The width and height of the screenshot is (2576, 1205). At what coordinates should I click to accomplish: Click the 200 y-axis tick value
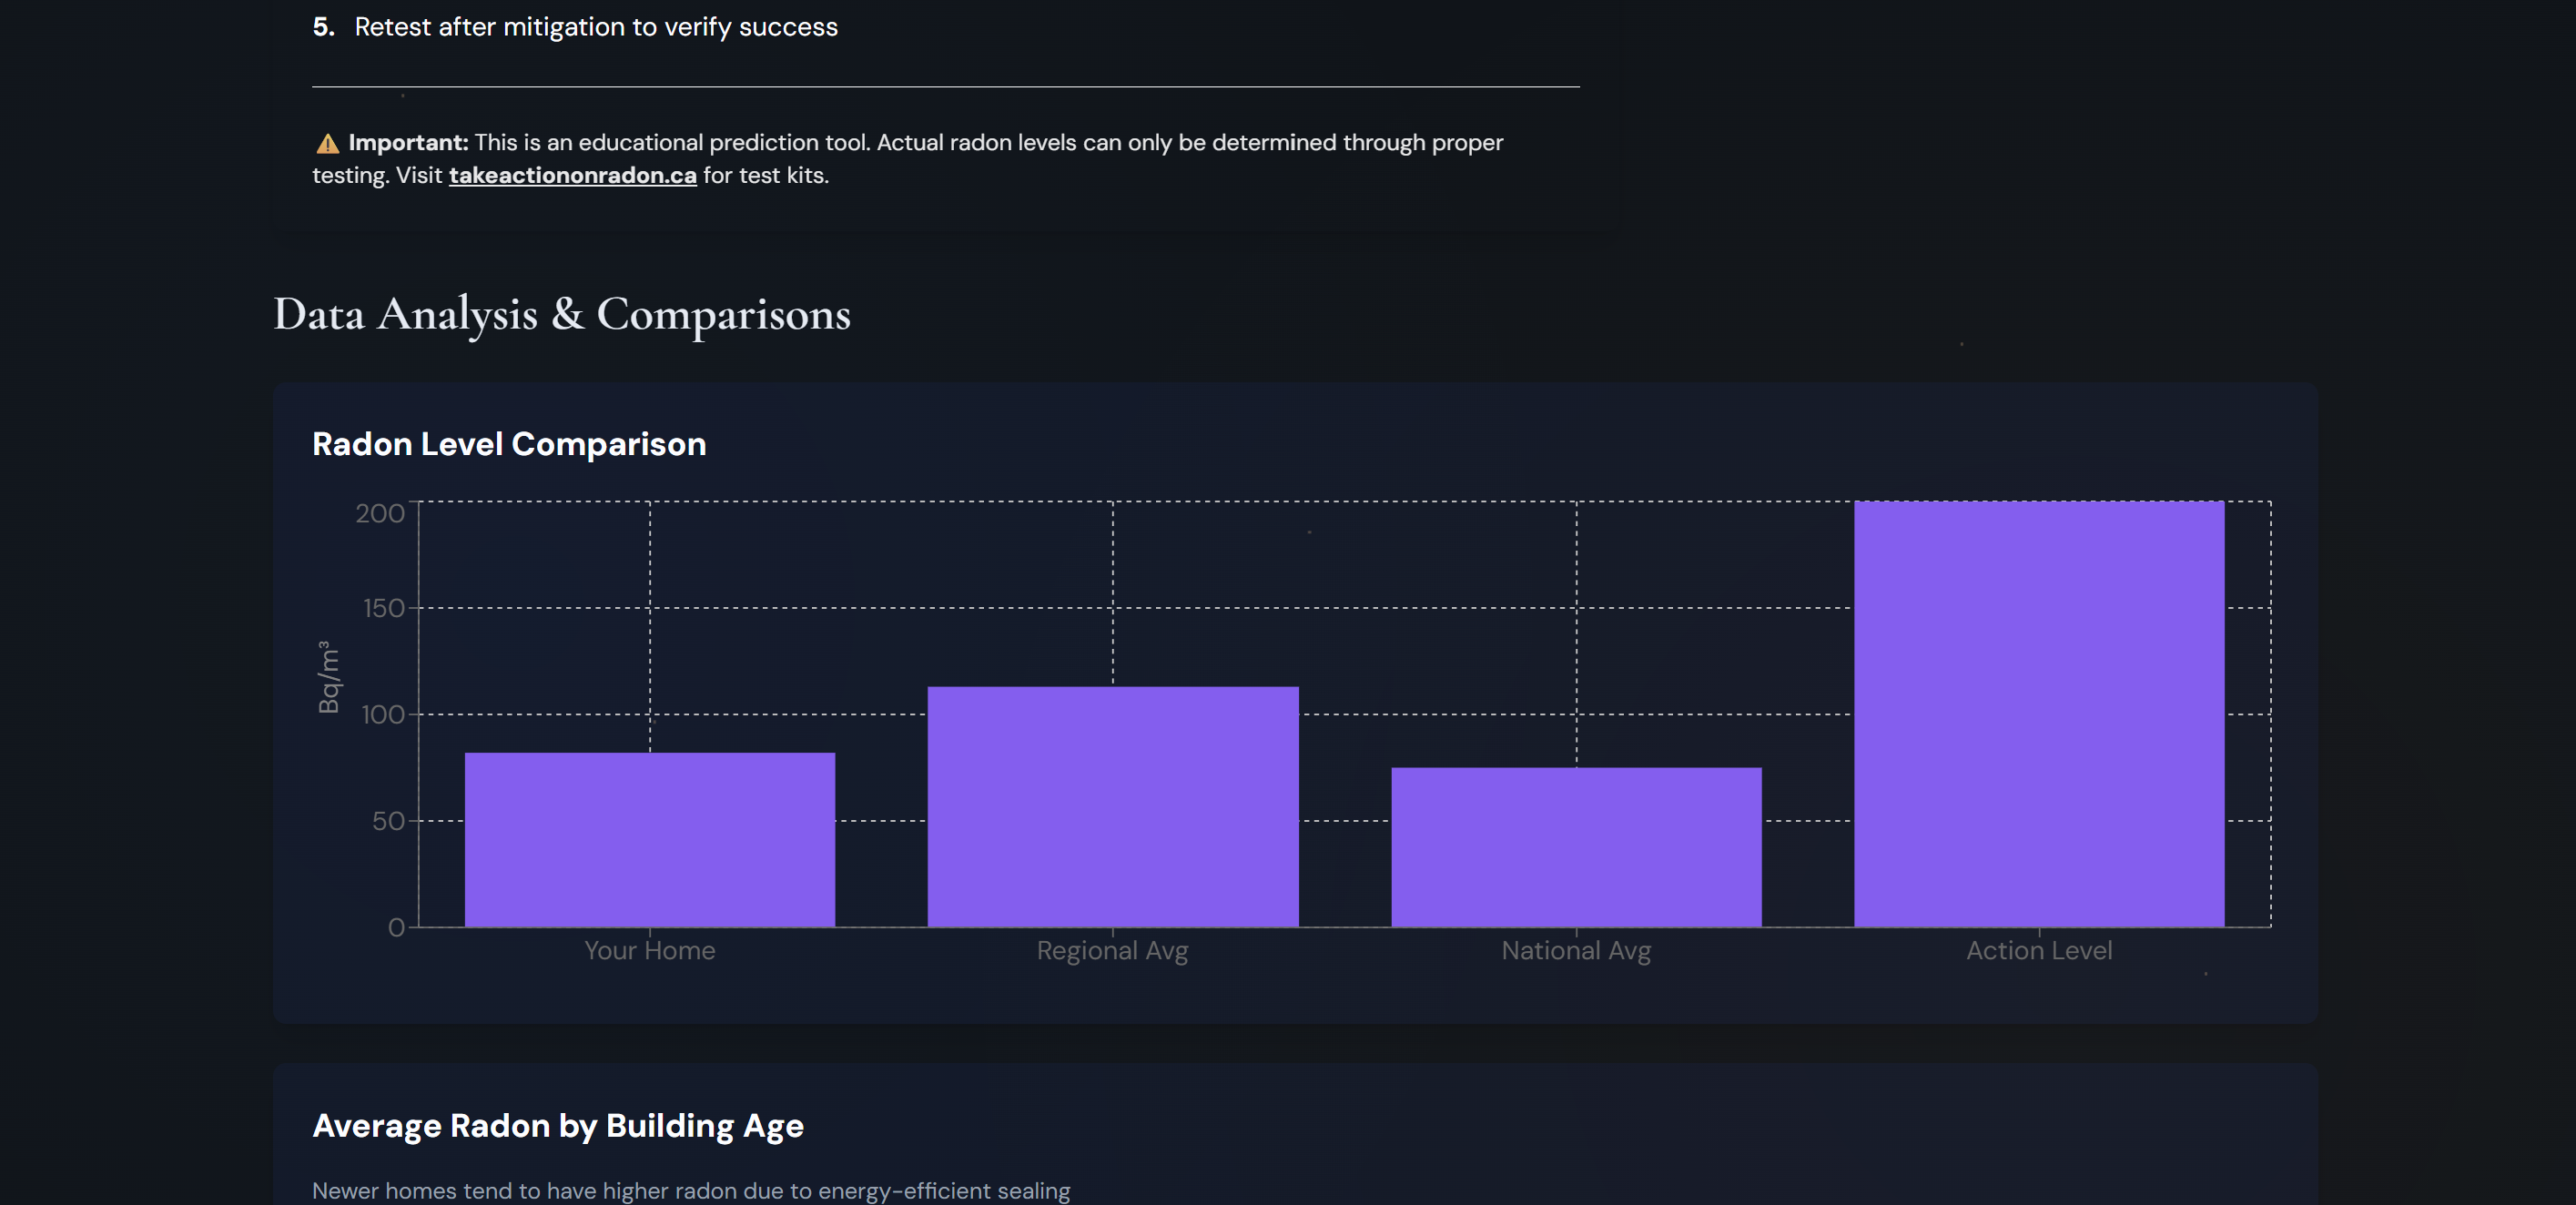tap(380, 513)
